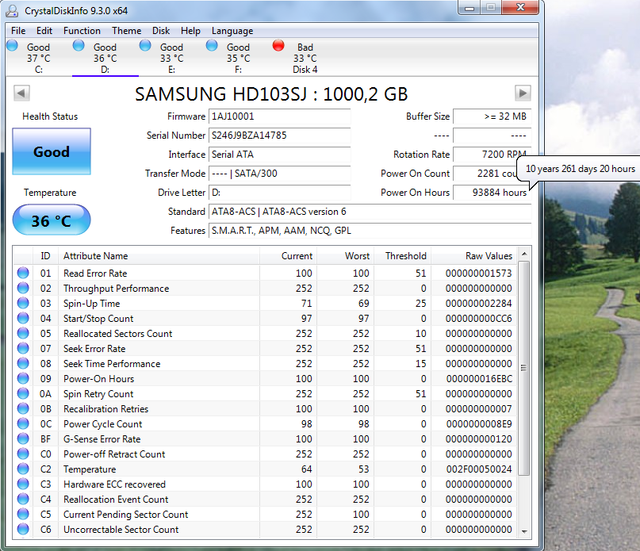The width and height of the screenshot is (640, 551).
Task: Click the Serial Number field
Action: [x=280, y=136]
